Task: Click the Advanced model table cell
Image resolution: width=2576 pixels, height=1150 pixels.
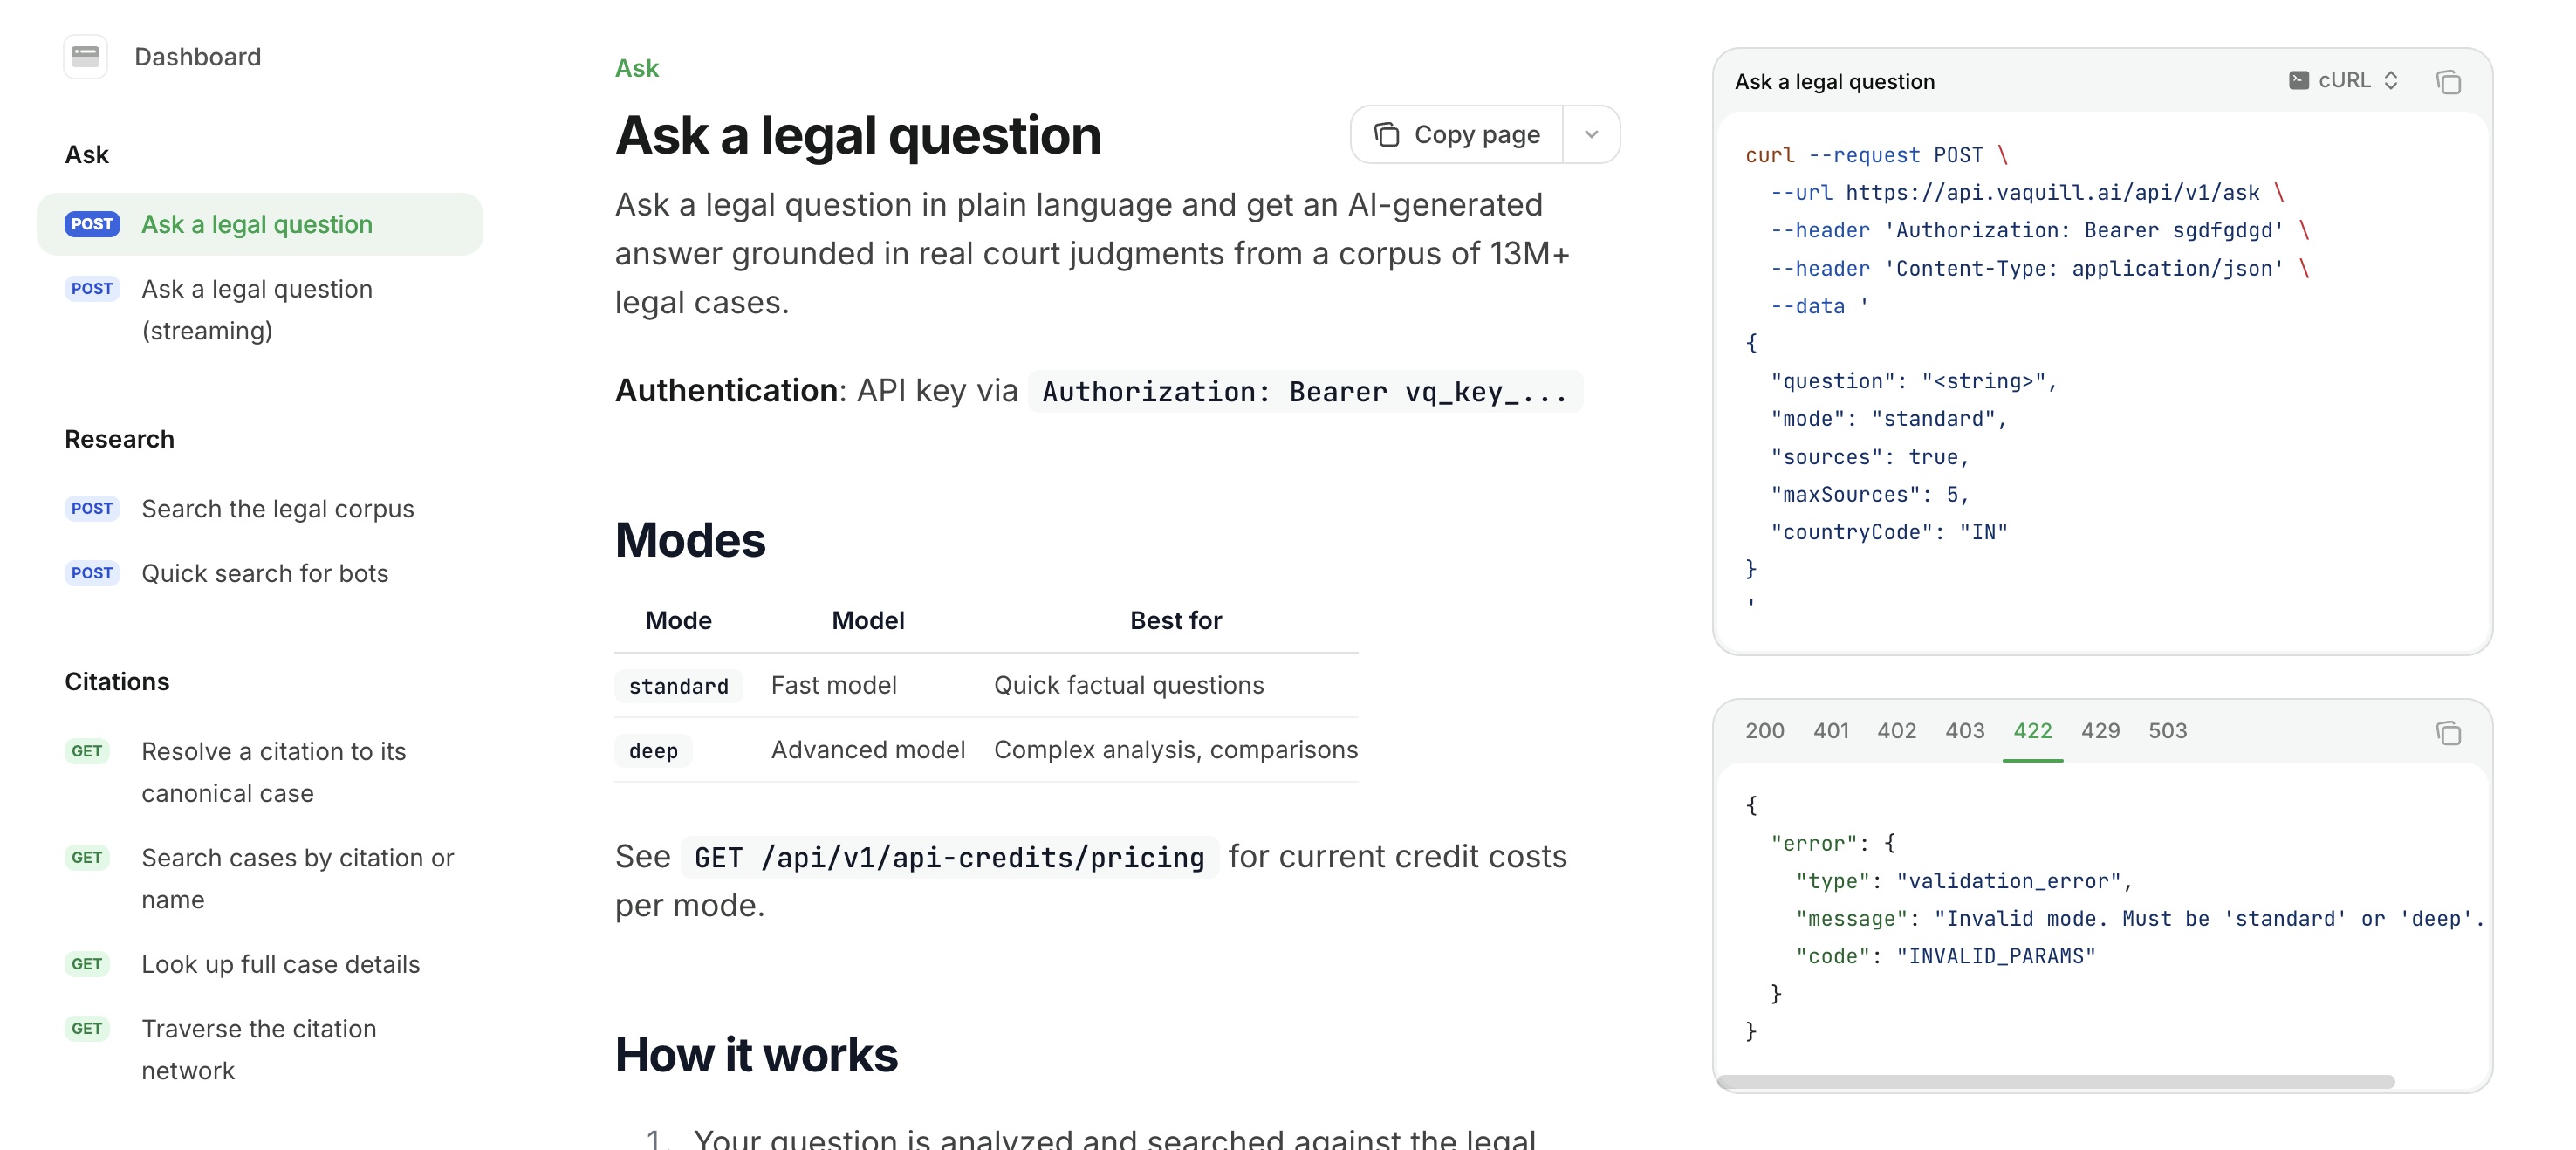Action: 868,750
